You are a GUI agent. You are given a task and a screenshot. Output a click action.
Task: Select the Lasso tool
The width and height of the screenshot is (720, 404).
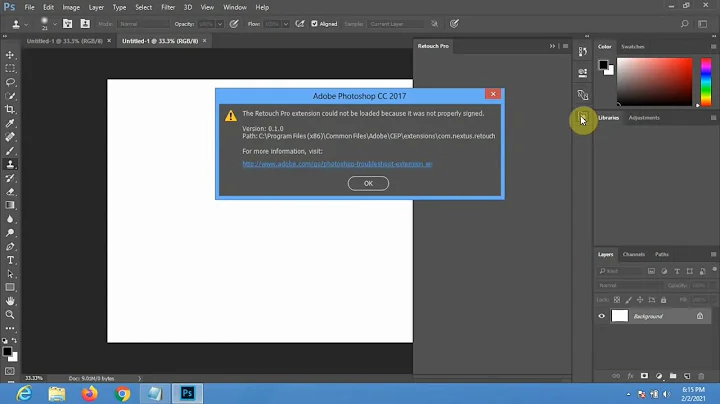tap(10, 82)
